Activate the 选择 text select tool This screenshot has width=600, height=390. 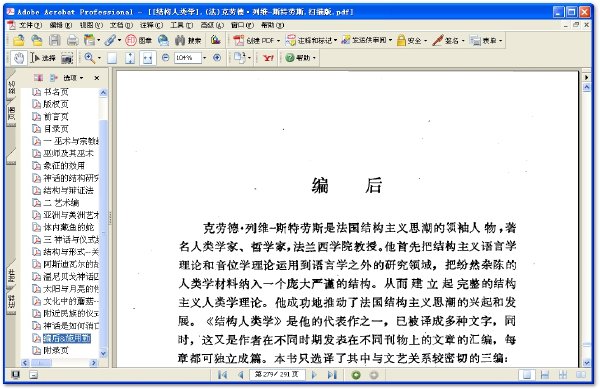click(x=43, y=58)
